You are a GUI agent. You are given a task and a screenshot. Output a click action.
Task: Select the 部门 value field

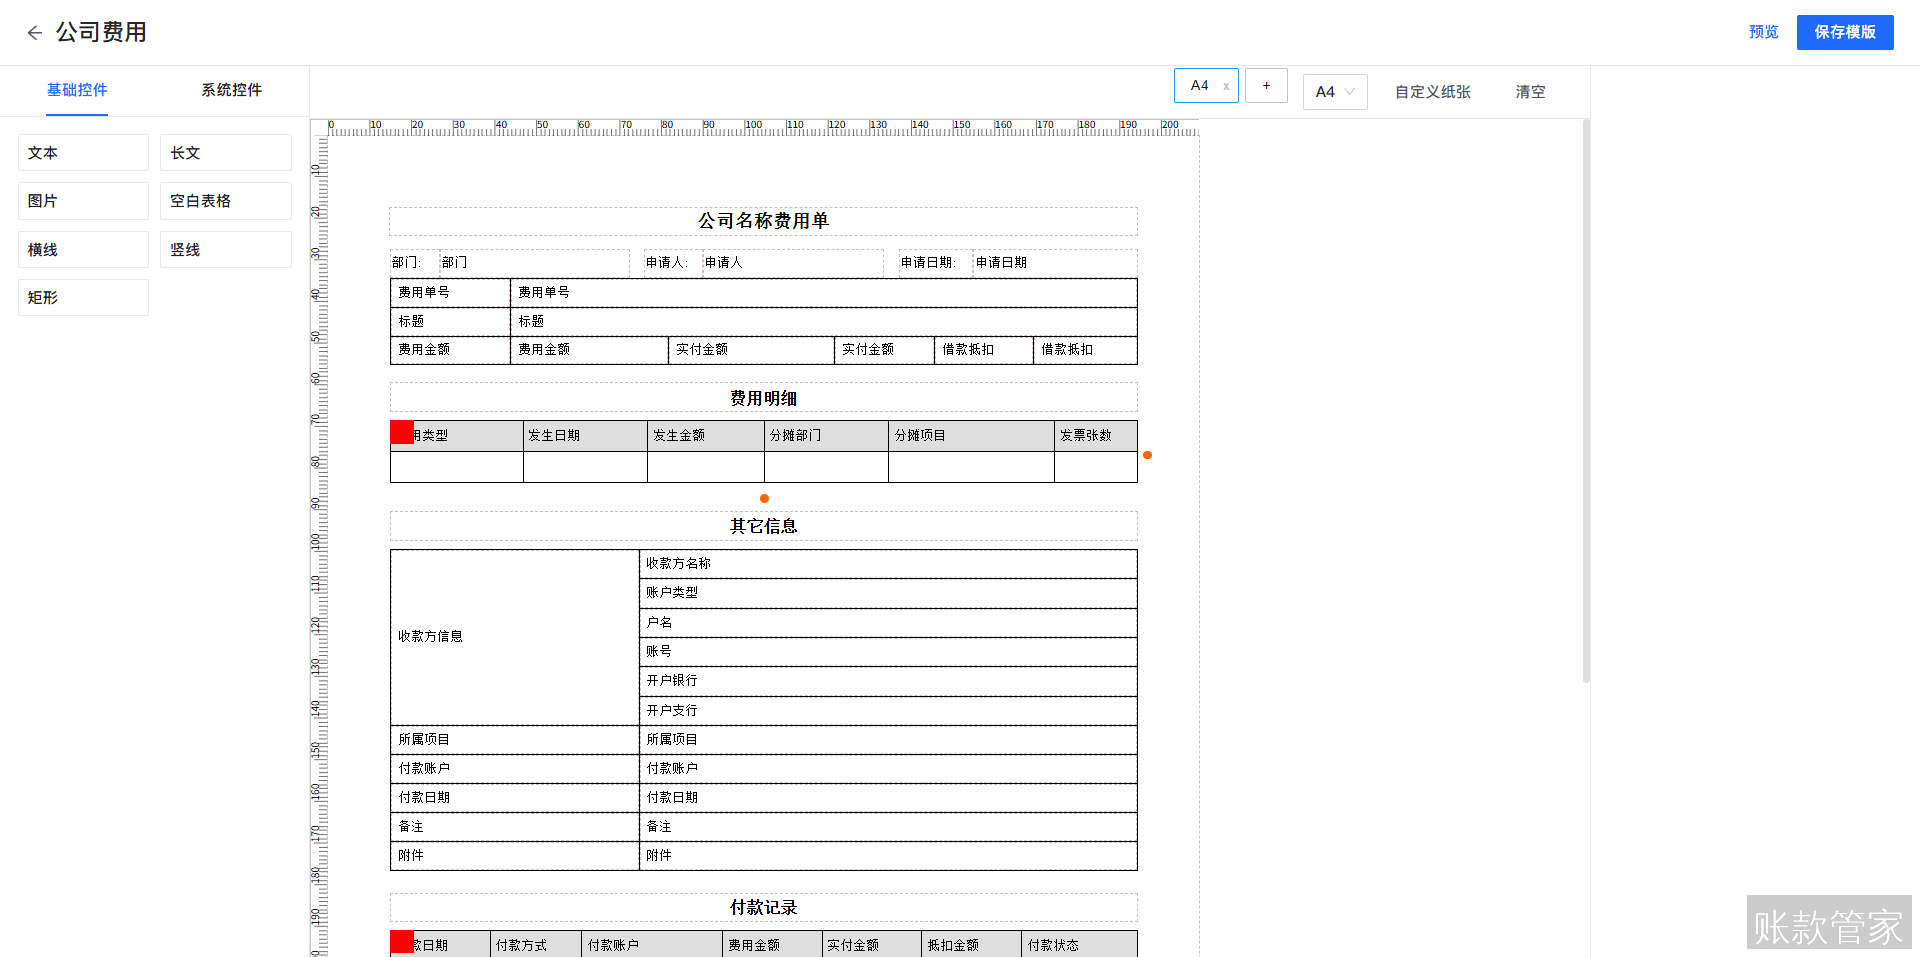click(534, 263)
